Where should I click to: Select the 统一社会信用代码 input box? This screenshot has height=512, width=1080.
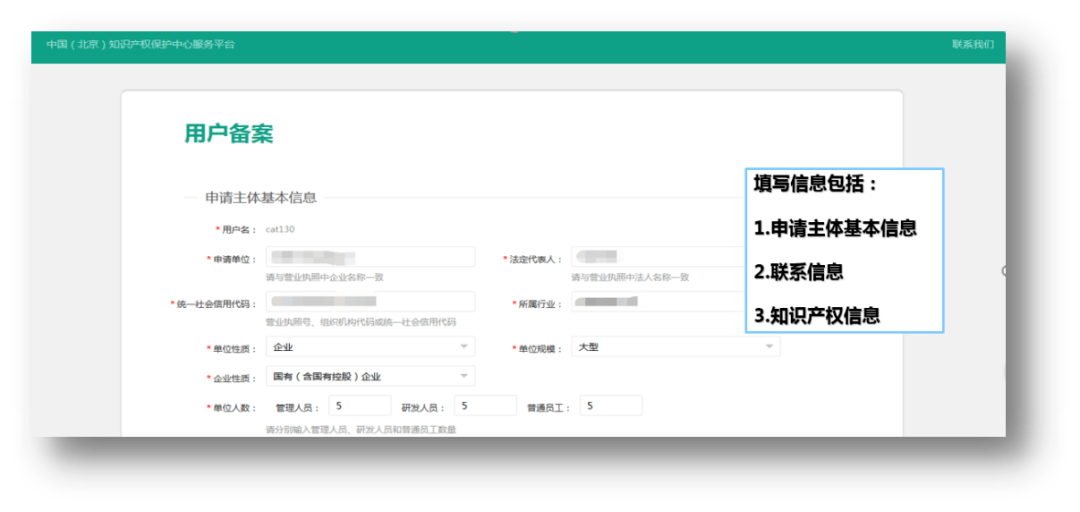[370, 302]
